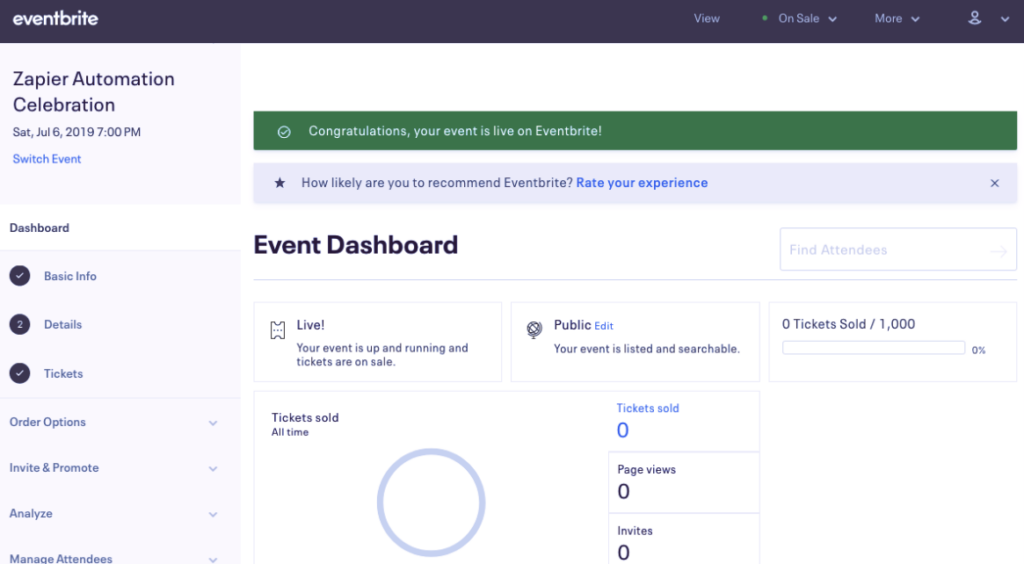Select the Page views metric box

(x=684, y=482)
